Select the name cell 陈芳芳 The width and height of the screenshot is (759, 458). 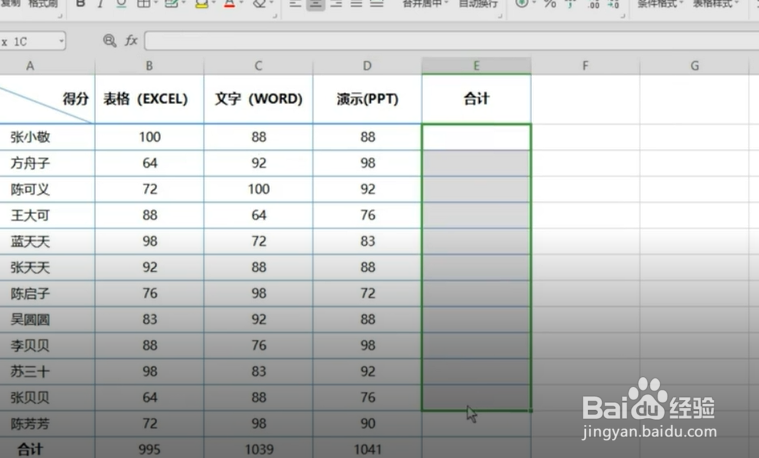(47, 424)
